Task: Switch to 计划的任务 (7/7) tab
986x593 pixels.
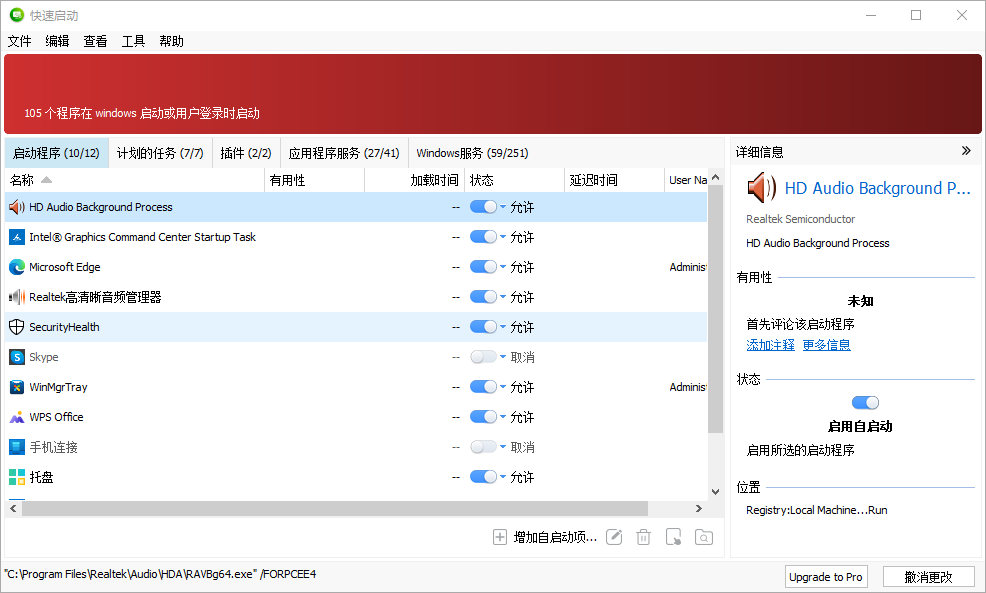Action: tap(160, 153)
